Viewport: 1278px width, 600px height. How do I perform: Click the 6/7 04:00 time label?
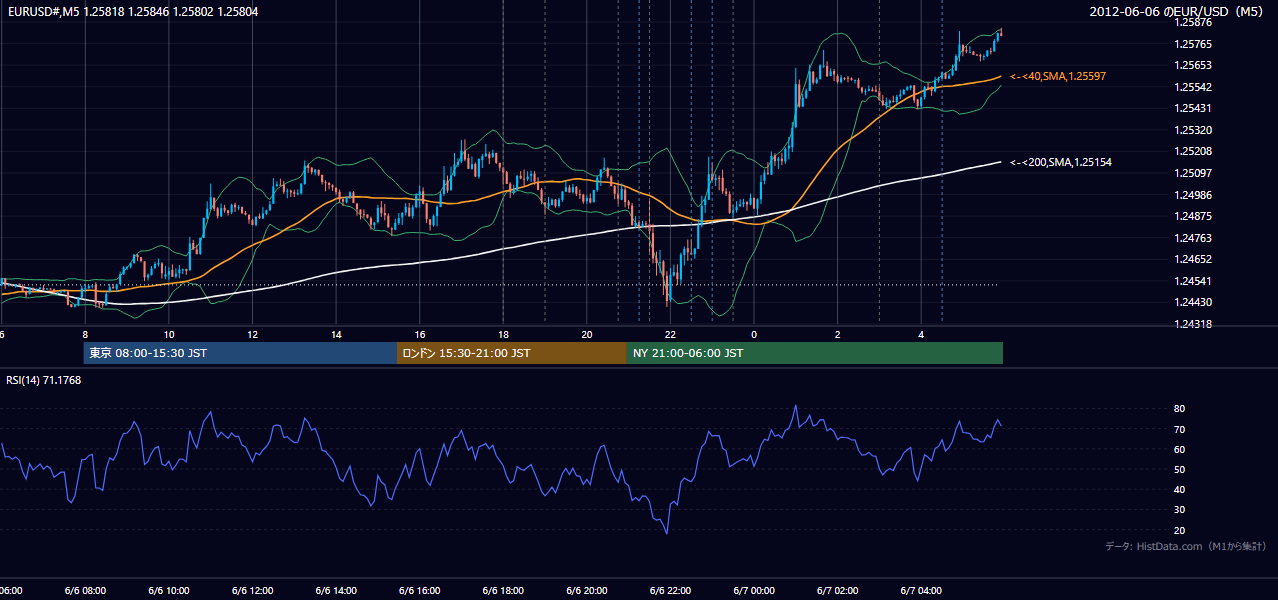click(x=921, y=591)
